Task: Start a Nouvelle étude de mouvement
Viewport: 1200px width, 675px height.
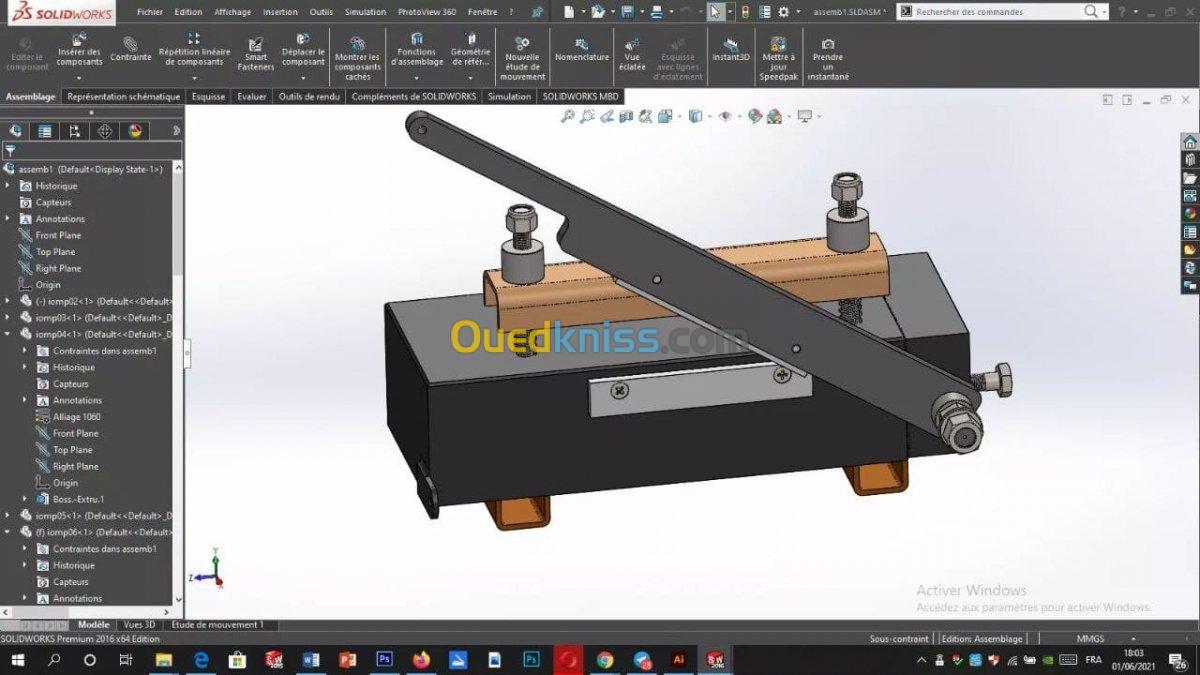Action: tap(522, 58)
